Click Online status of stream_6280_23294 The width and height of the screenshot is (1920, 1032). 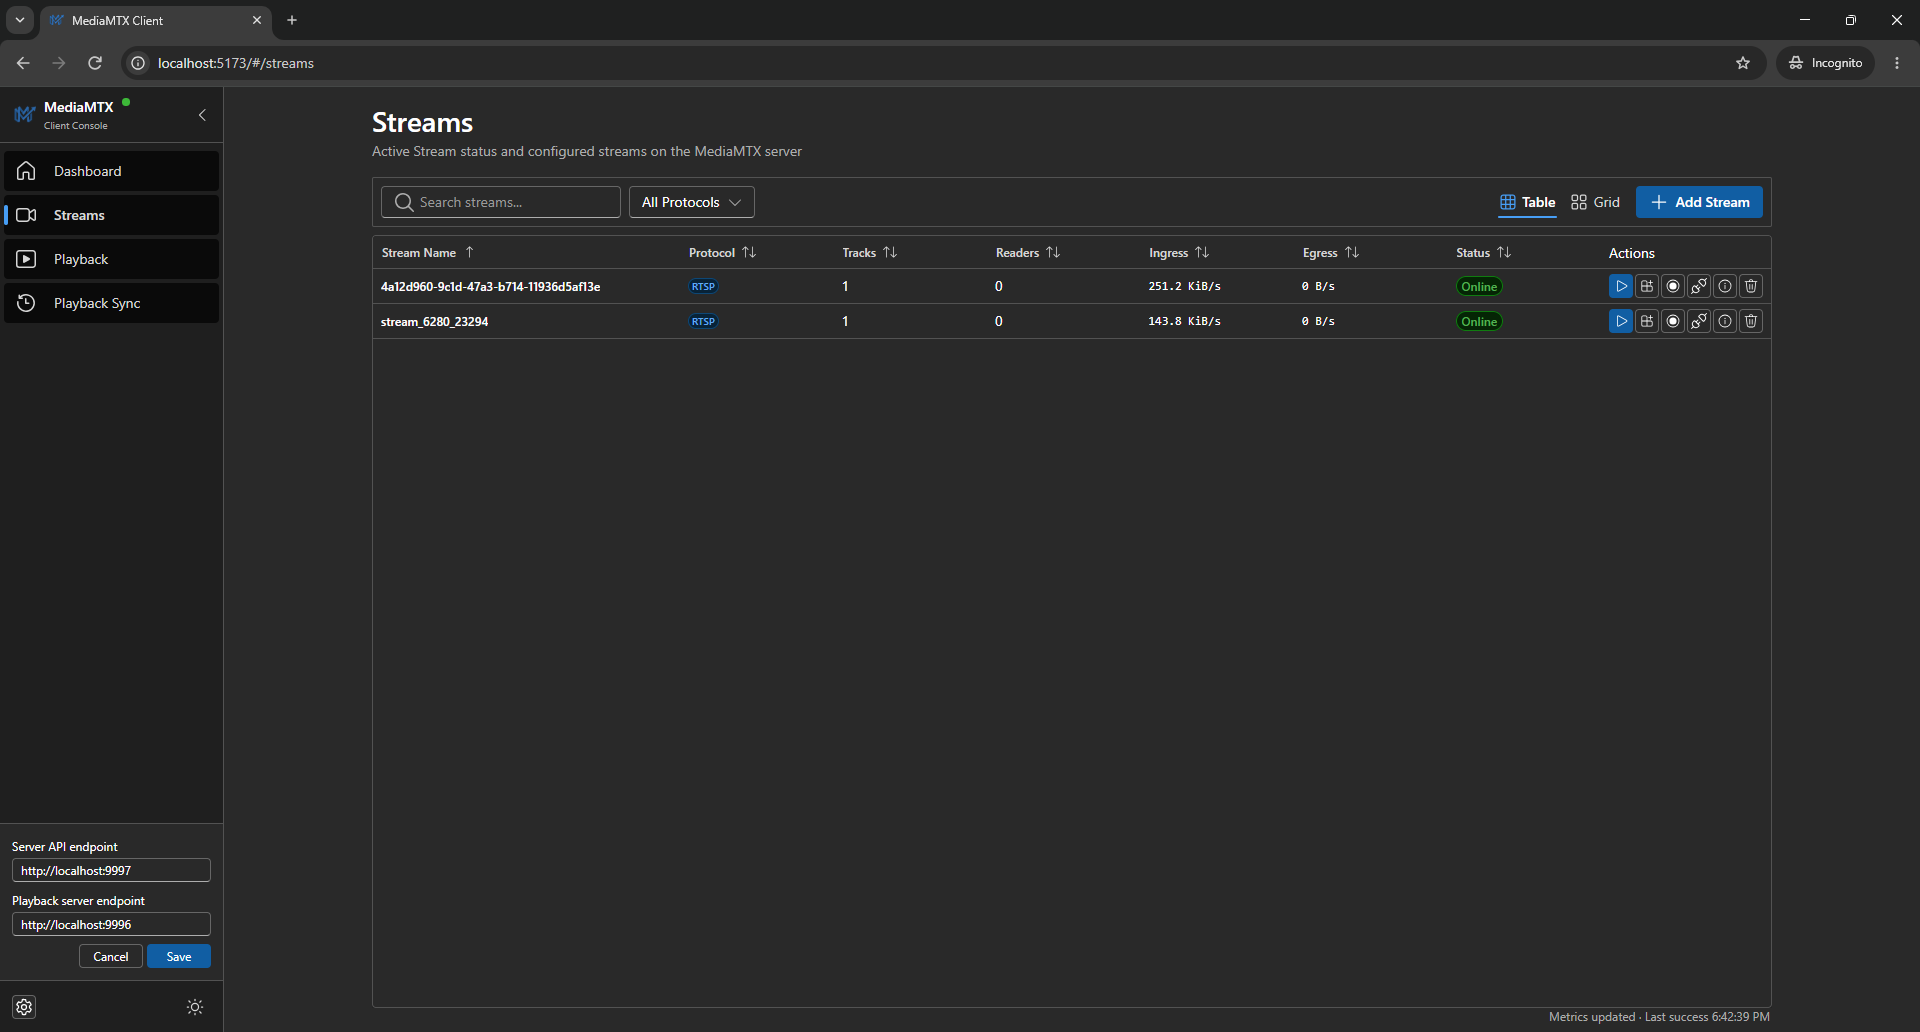tap(1479, 321)
